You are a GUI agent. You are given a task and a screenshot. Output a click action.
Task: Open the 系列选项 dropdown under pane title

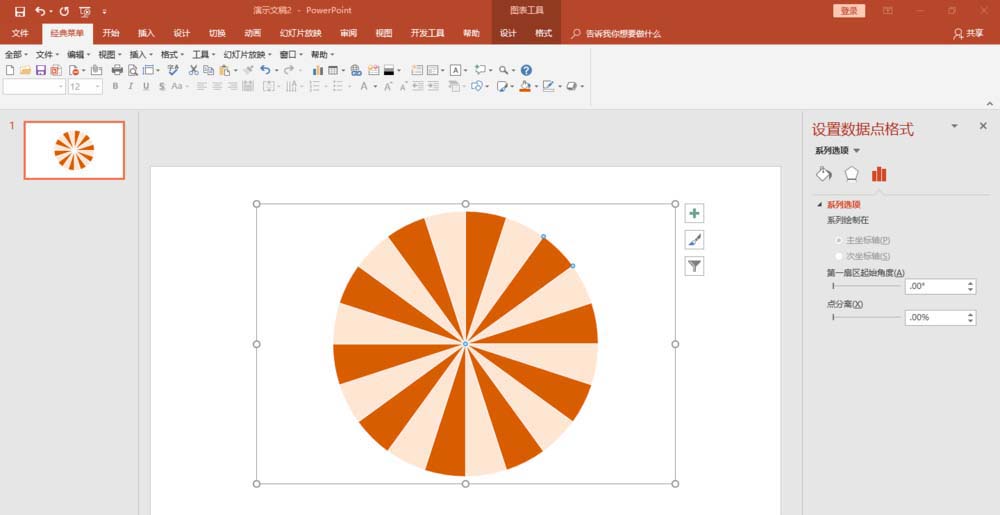click(857, 151)
